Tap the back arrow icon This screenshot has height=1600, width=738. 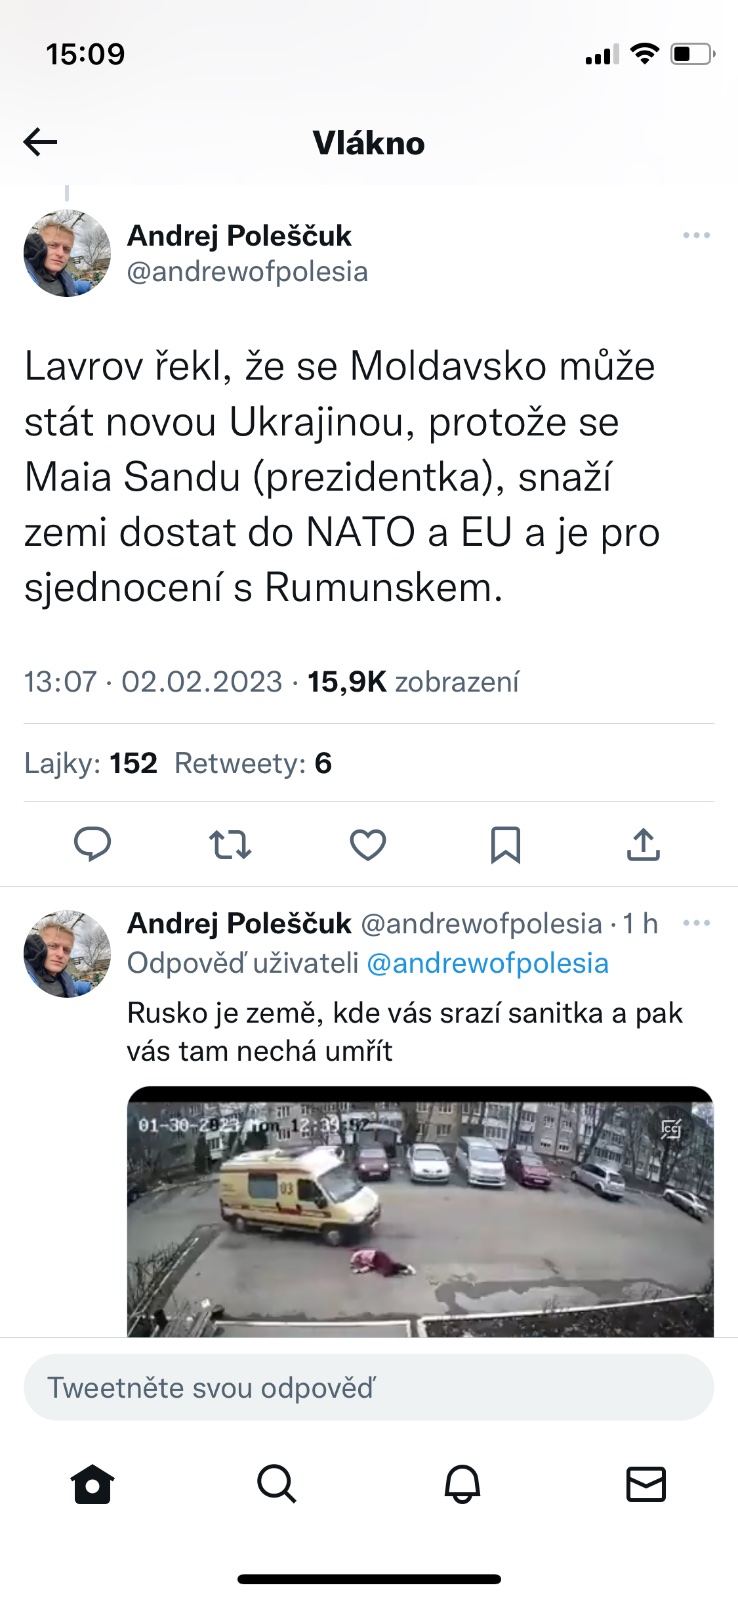coord(40,143)
